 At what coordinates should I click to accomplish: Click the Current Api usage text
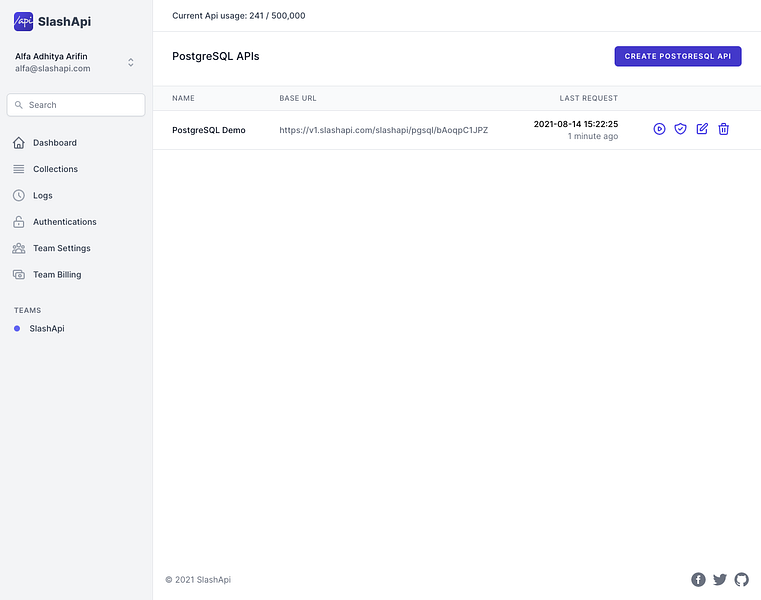click(x=239, y=16)
